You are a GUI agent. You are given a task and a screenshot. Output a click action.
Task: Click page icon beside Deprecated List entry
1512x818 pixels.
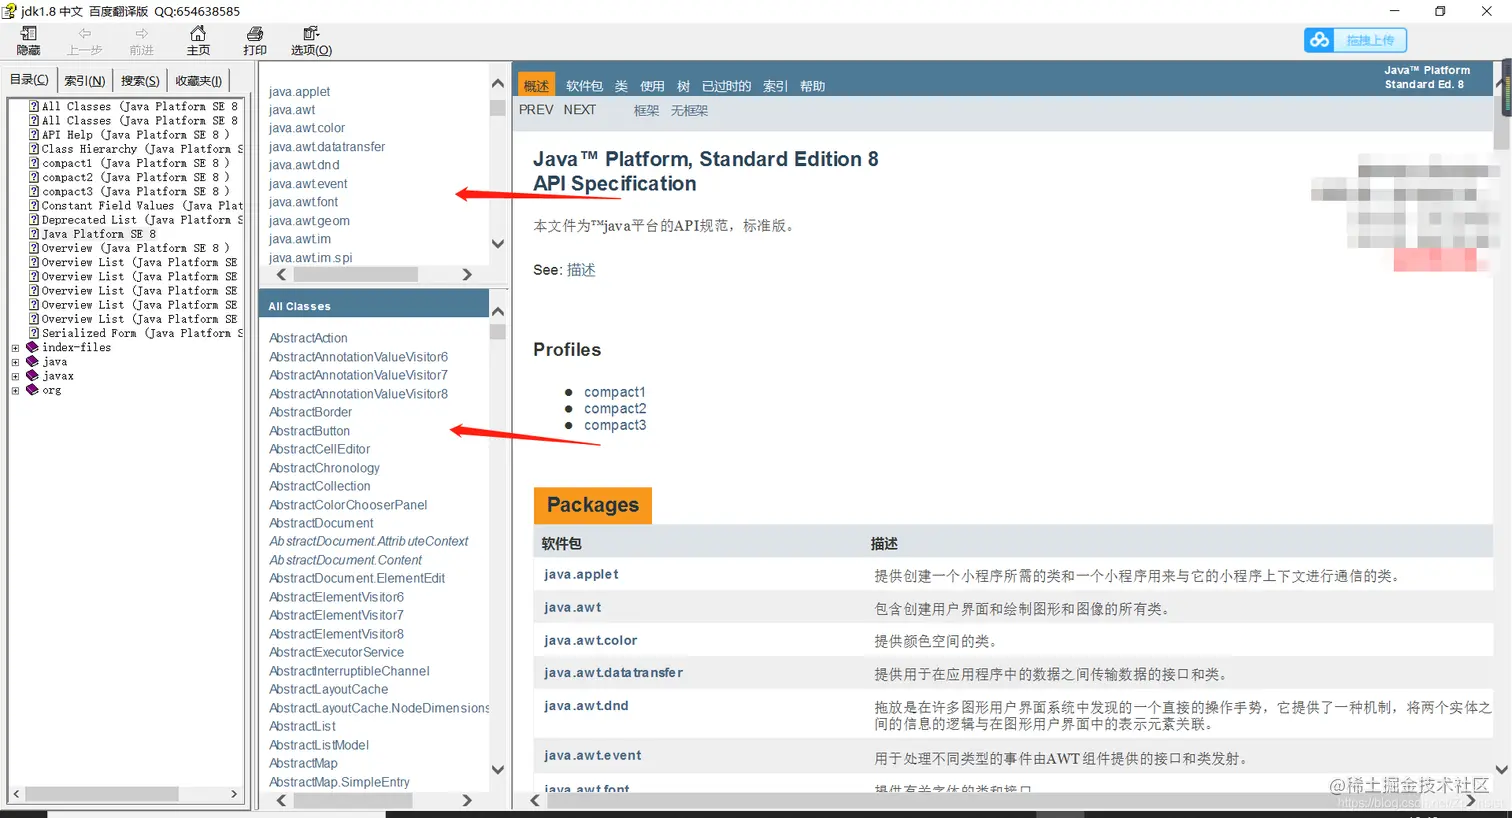point(34,219)
